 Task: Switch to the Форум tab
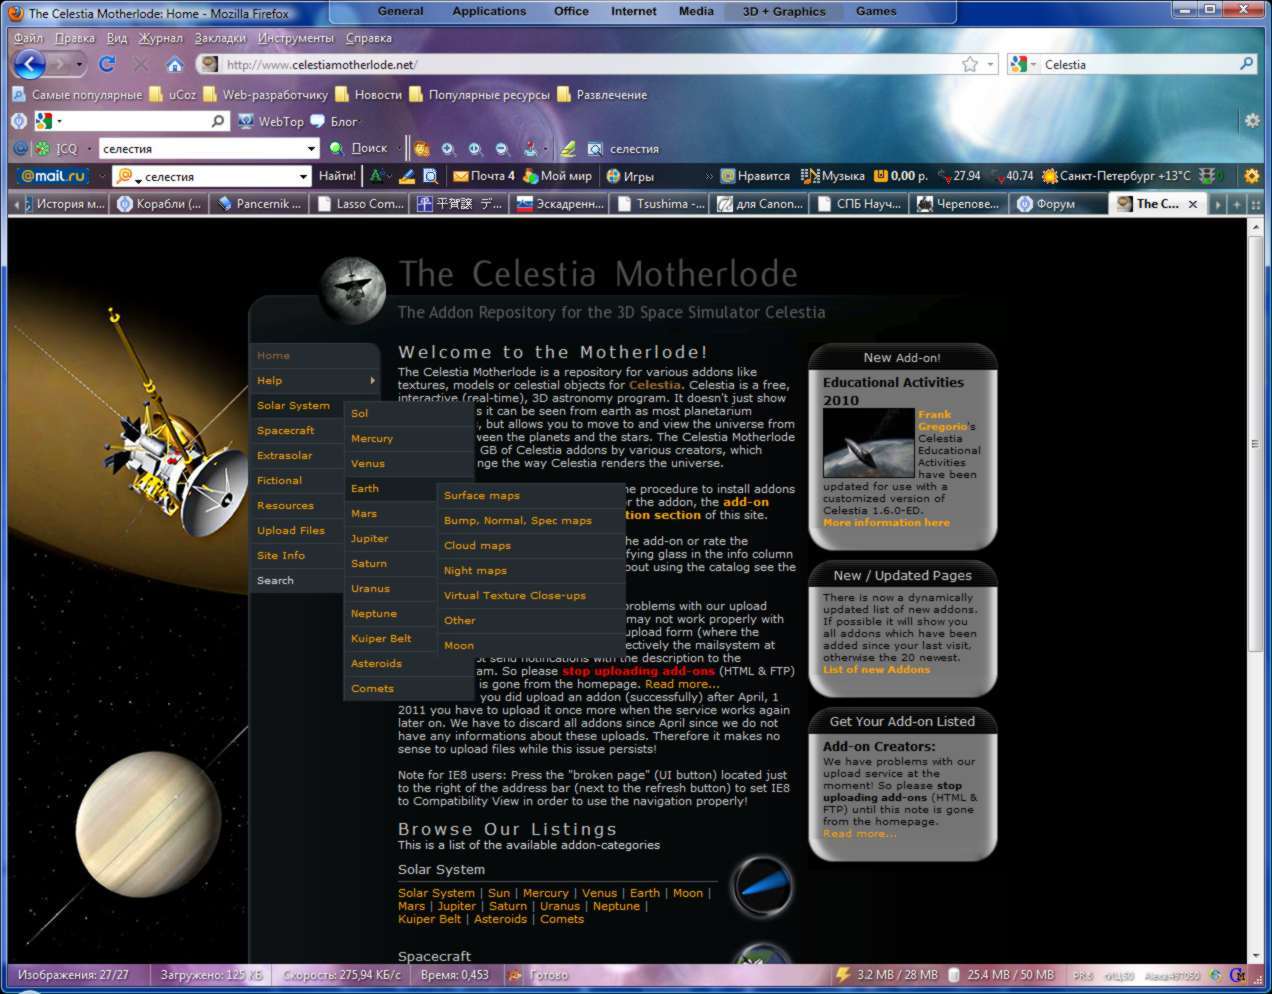[x=1056, y=204]
